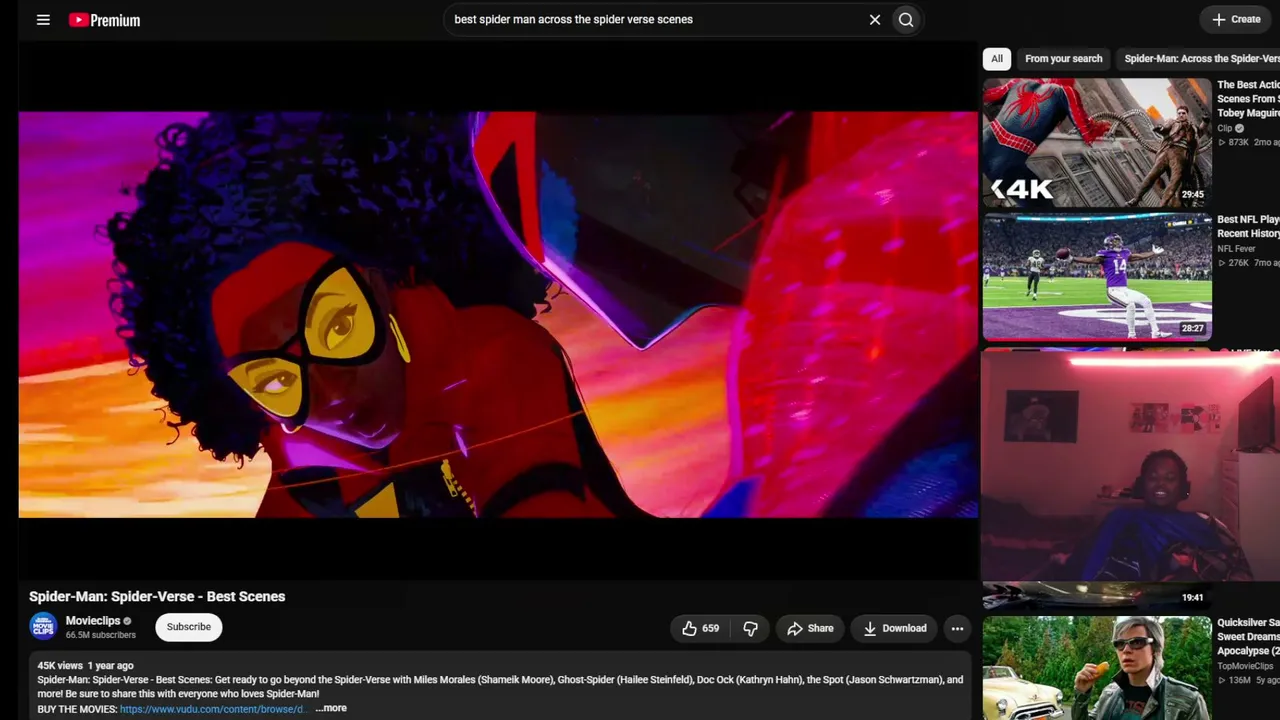This screenshot has height=720, width=1280.
Task: Click the 29:45 duration badge
Action: (1192, 195)
